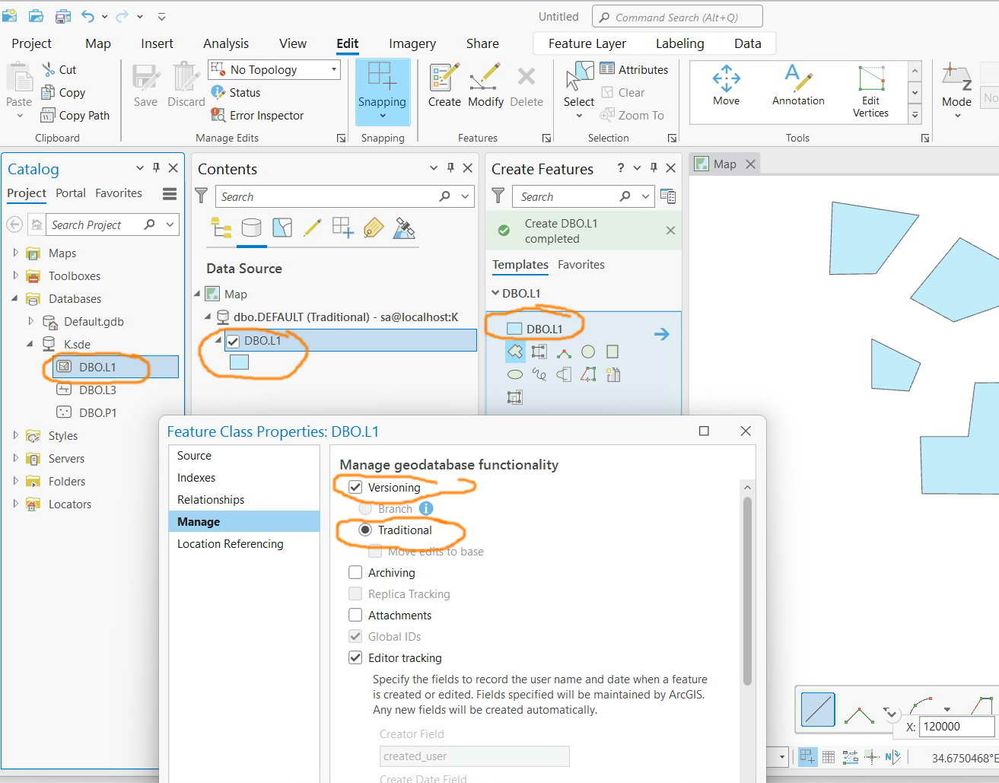Expand the Toolboxes node in Catalog
Viewport: 999px width, 783px height.
pos(15,276)
